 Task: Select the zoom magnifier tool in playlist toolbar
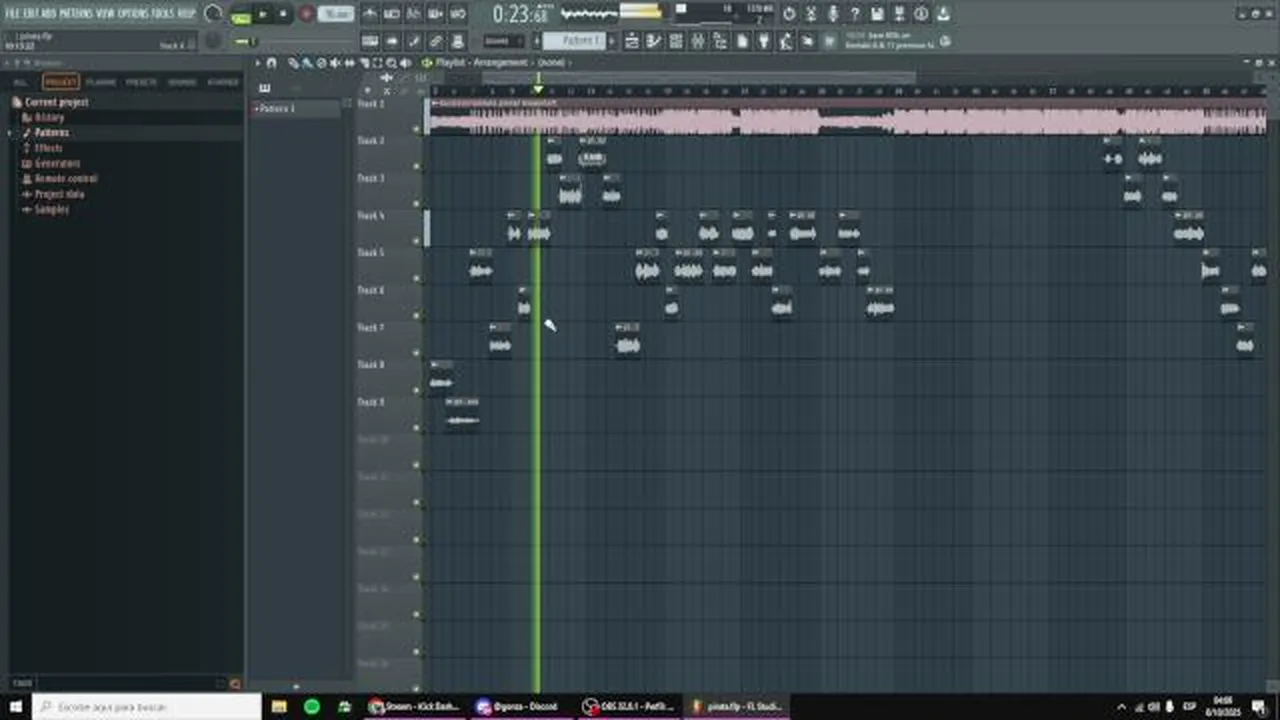tap(391, 62)
